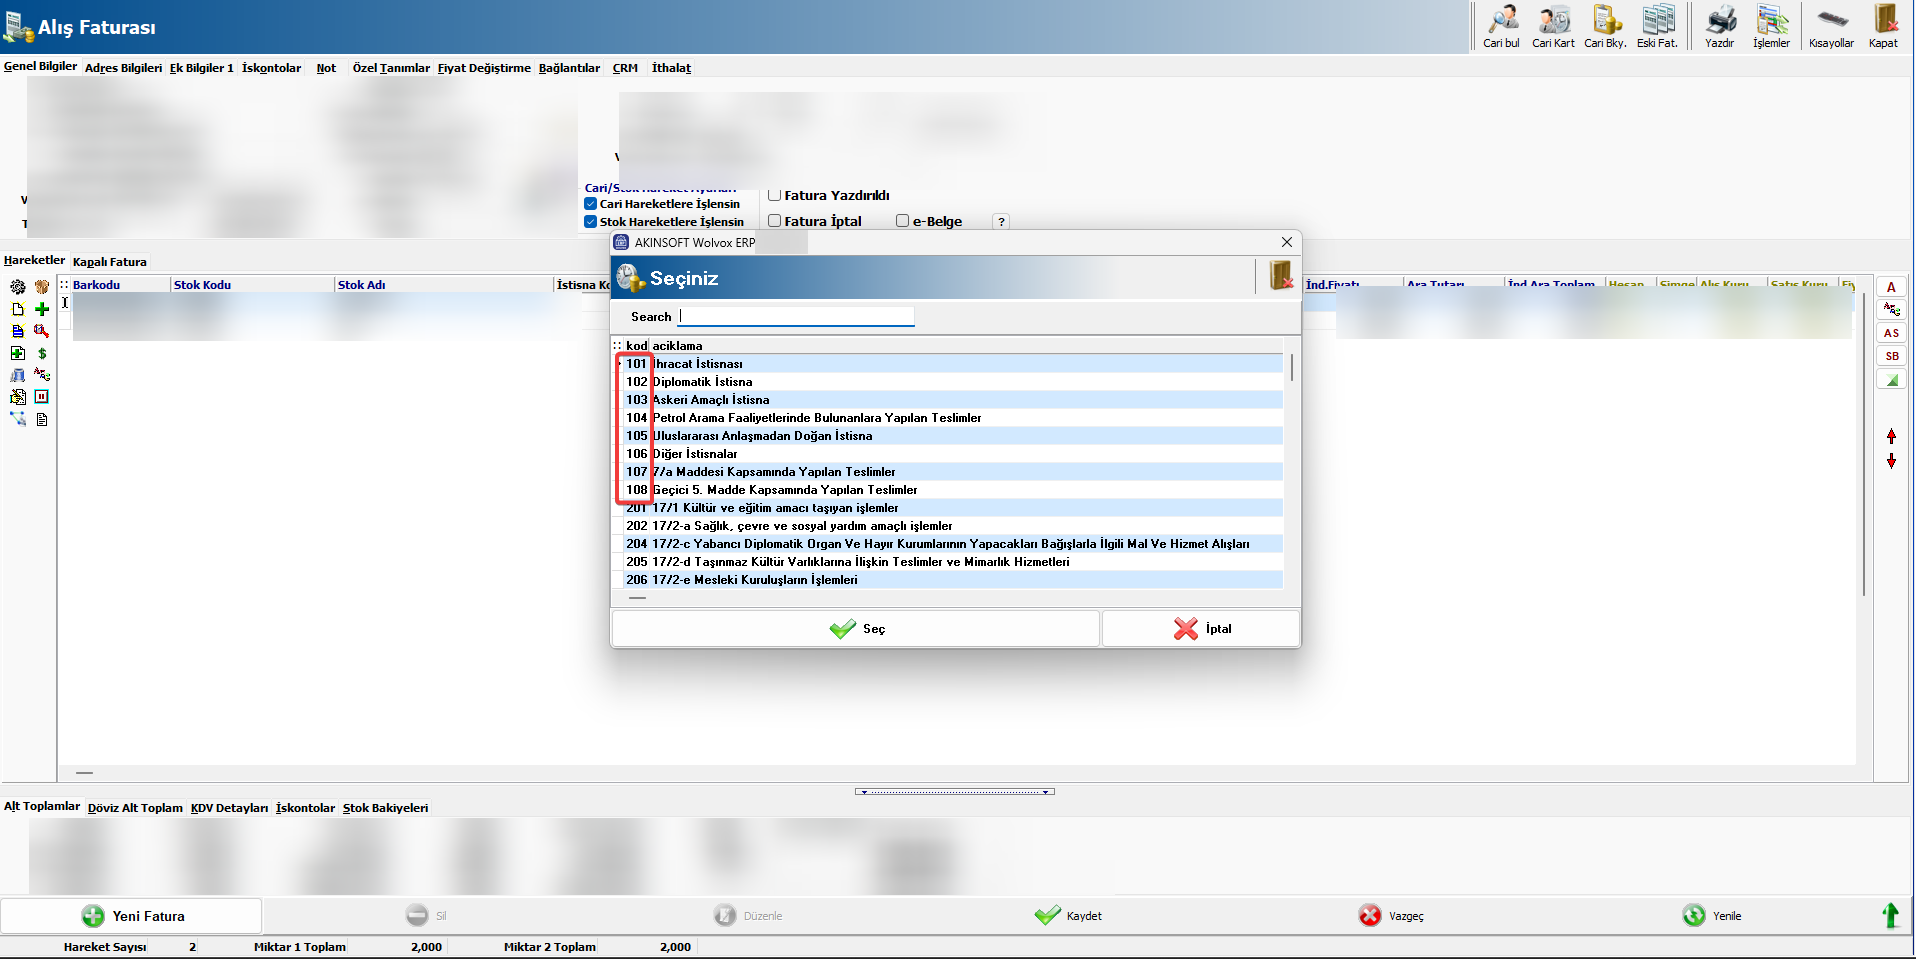
Task: Expand the collapsed panel splitter bar
Action: (x=954, y=791)
